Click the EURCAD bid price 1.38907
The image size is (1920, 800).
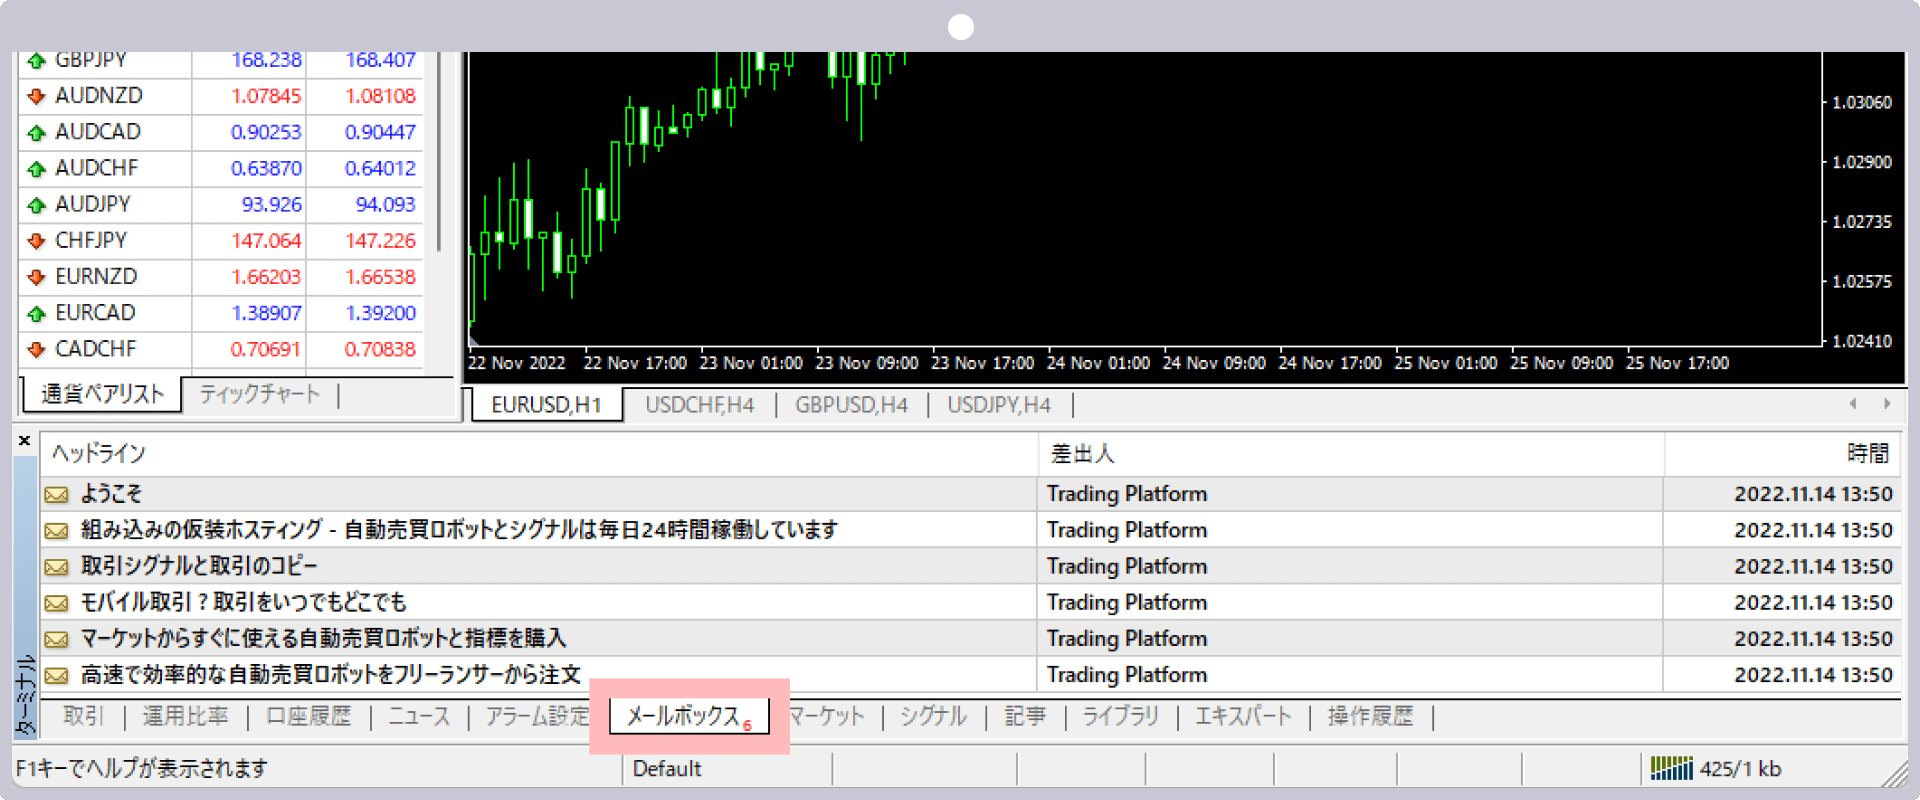tap(266, 313)
